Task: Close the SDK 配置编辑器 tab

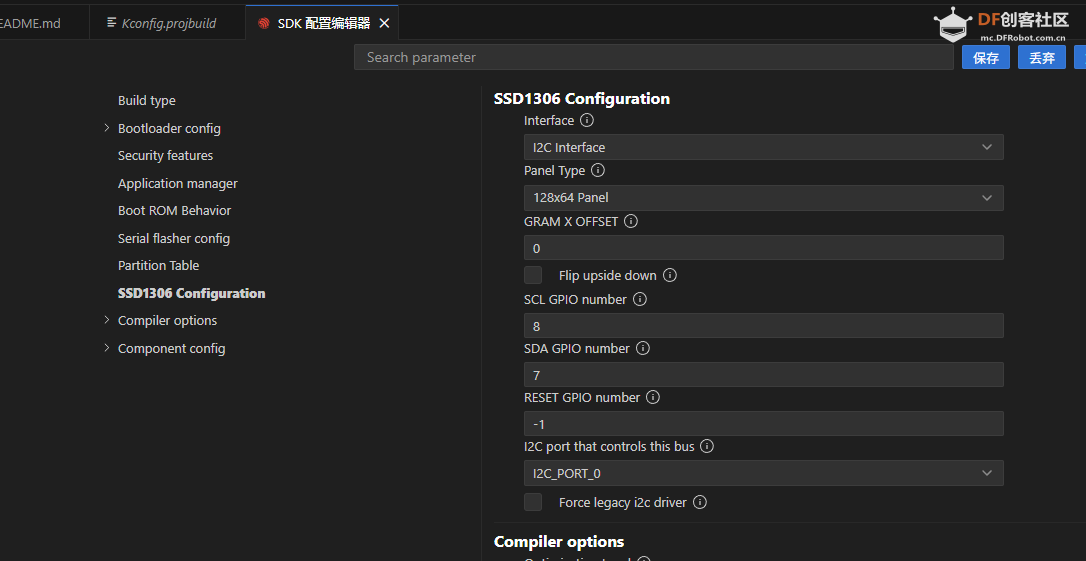Action: tap(384, 23)
